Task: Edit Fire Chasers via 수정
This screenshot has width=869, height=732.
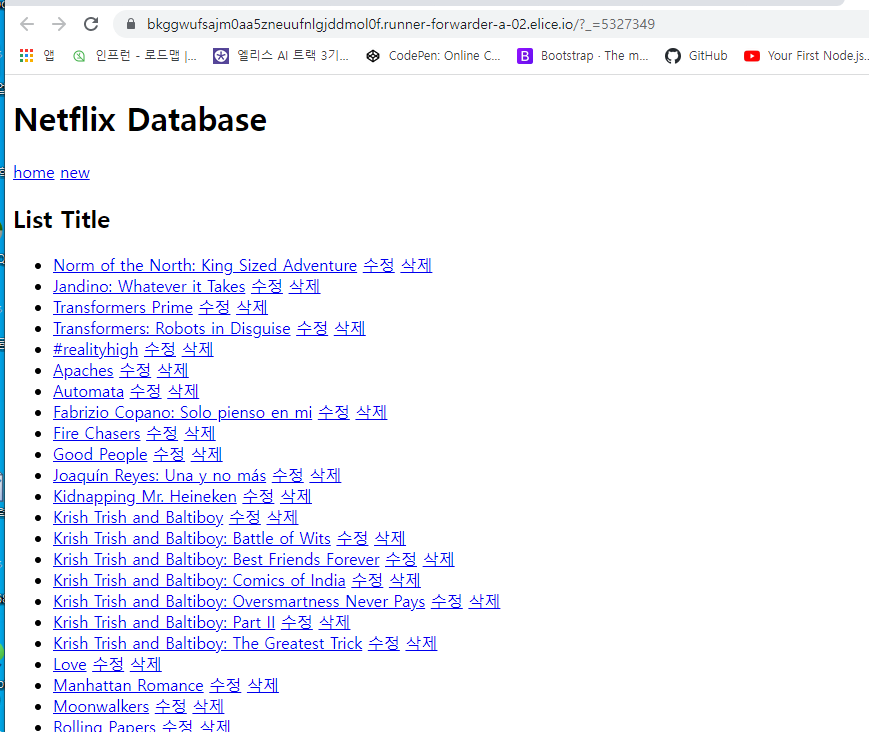Action: tap(162, 434)
